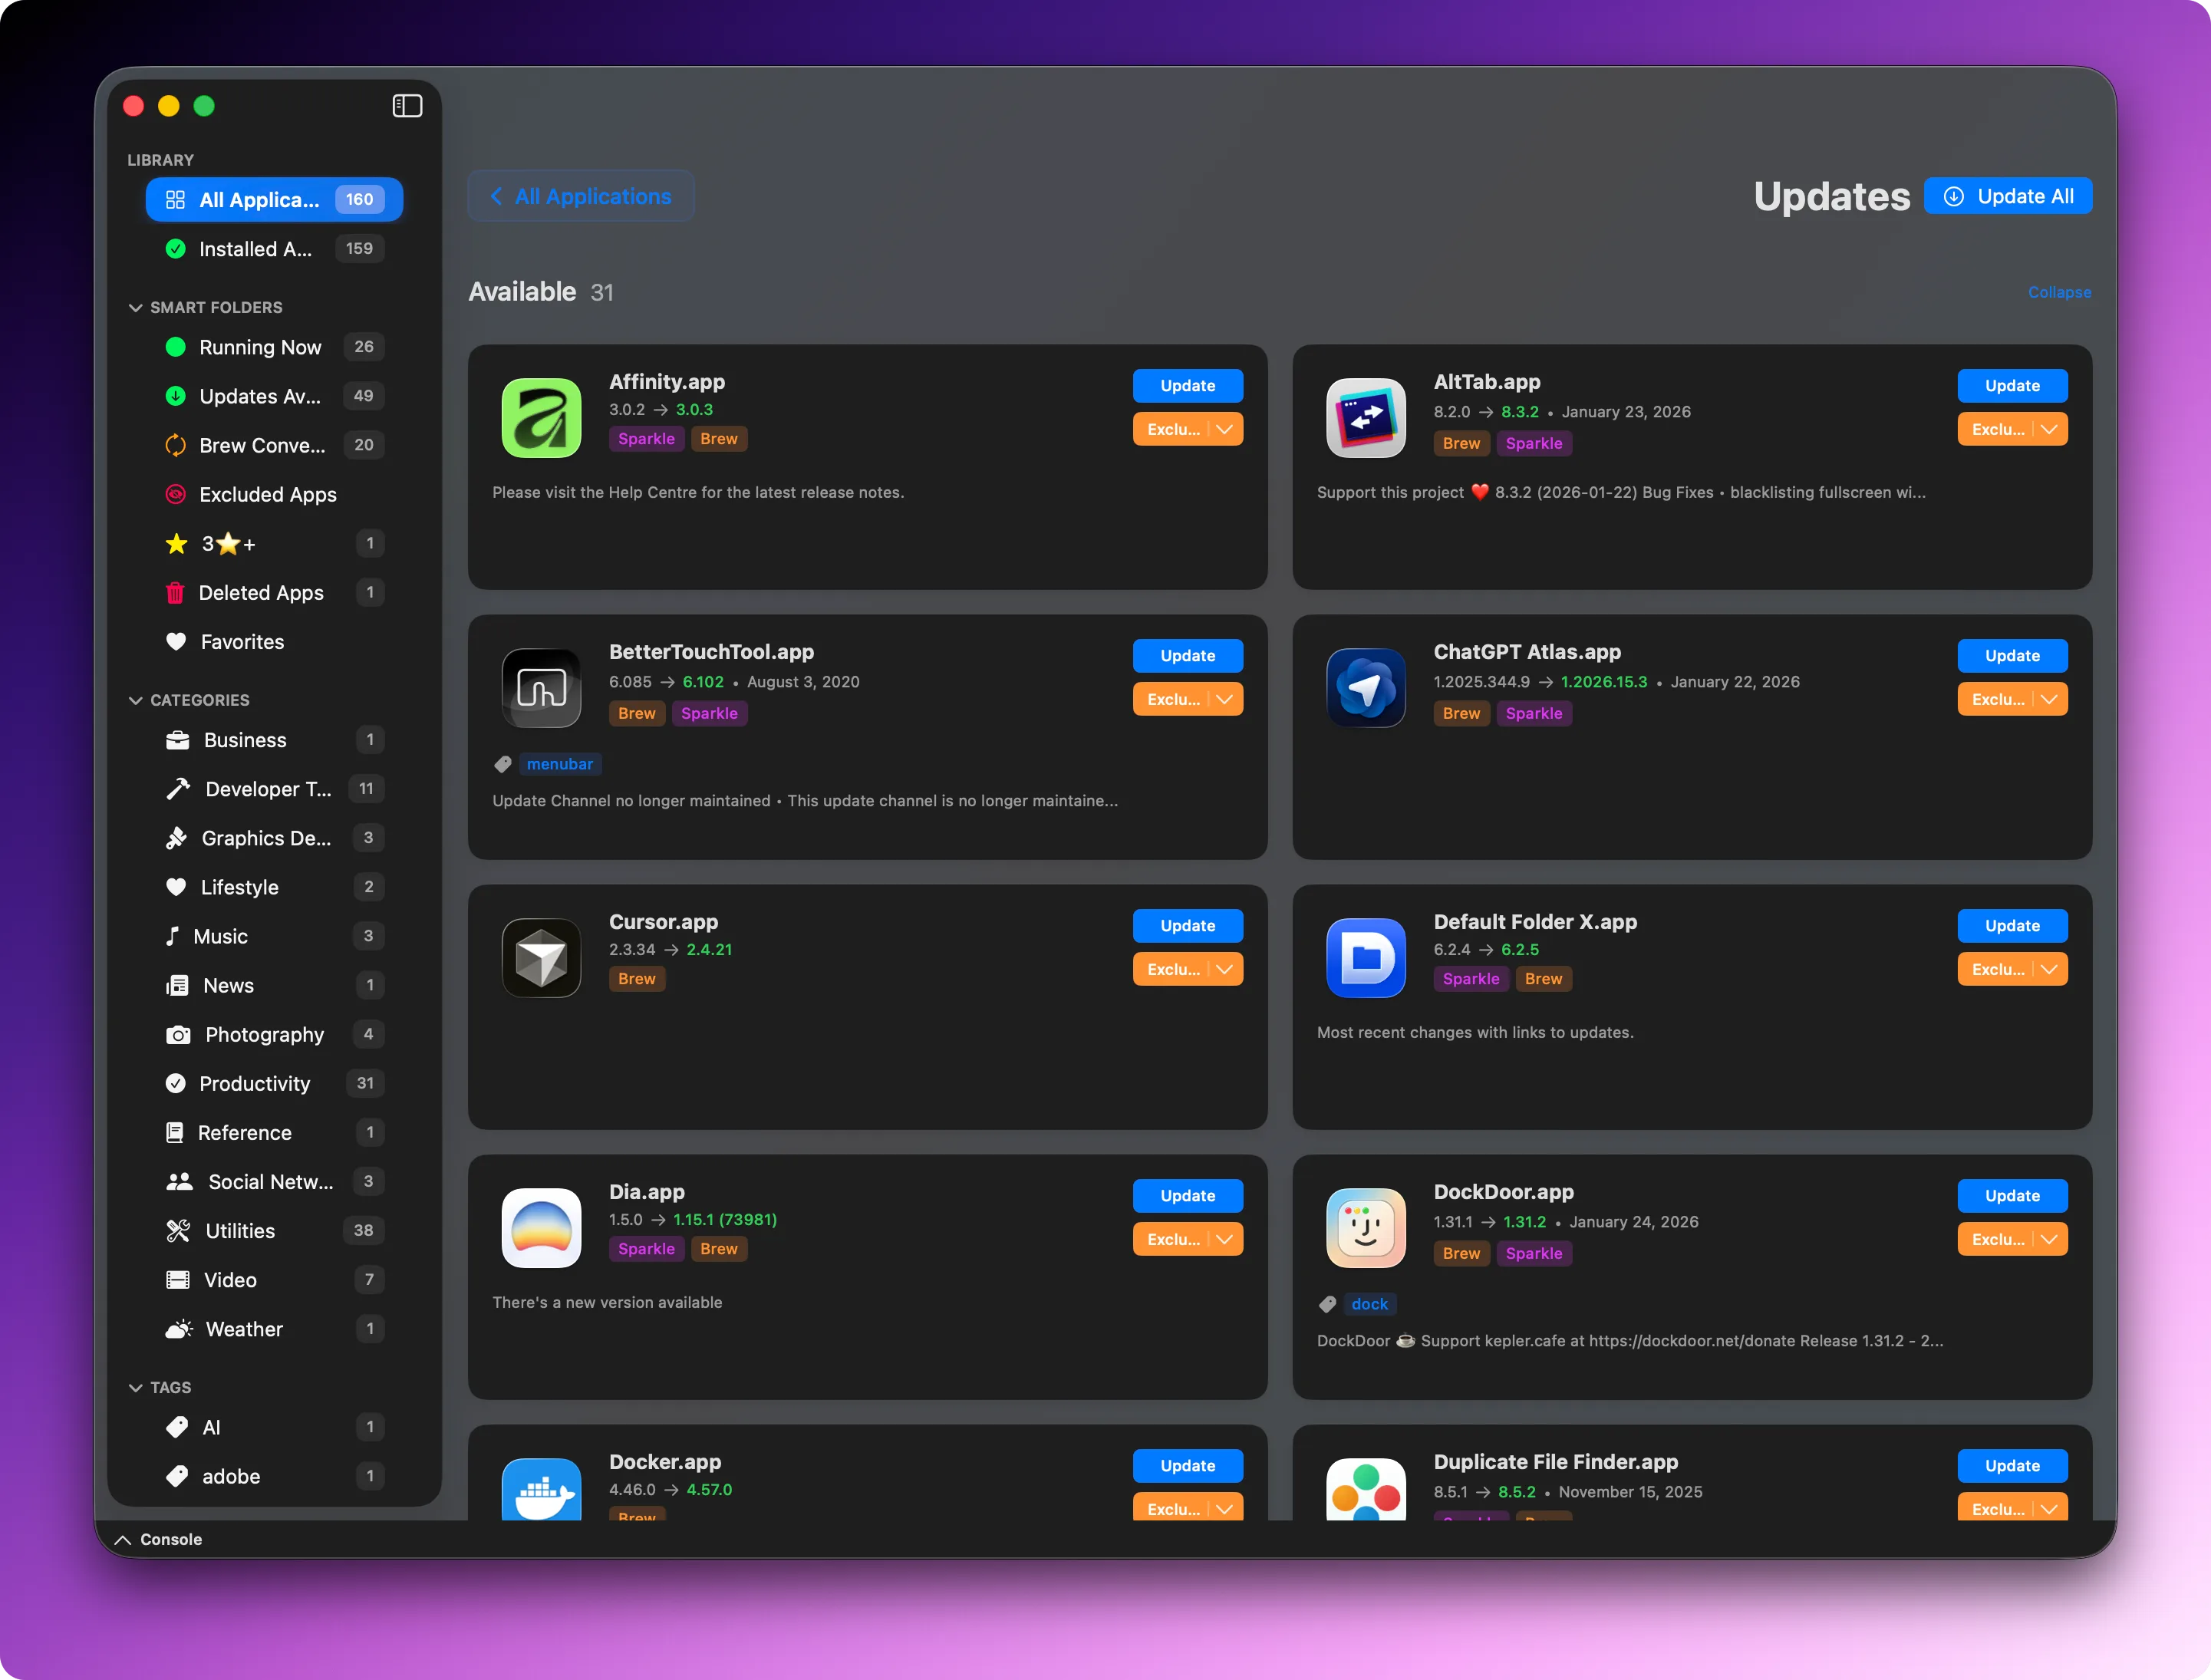Image resolution: width=2211 pixels, height=1680 pixels.
Task: Open Exclude dropdown arrow for AltTab.app
Action: click(2049, 429)
